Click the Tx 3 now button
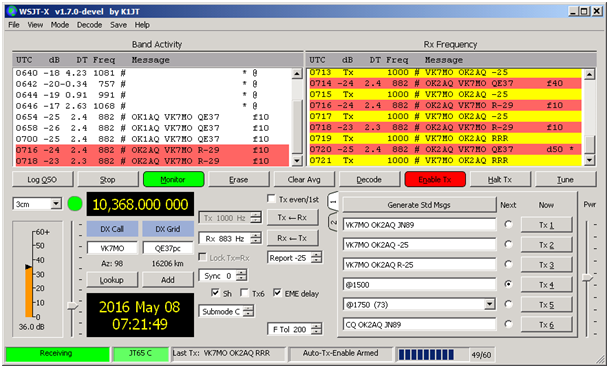The width and height of the screenshot is (609, 368). tap(546, 265)
